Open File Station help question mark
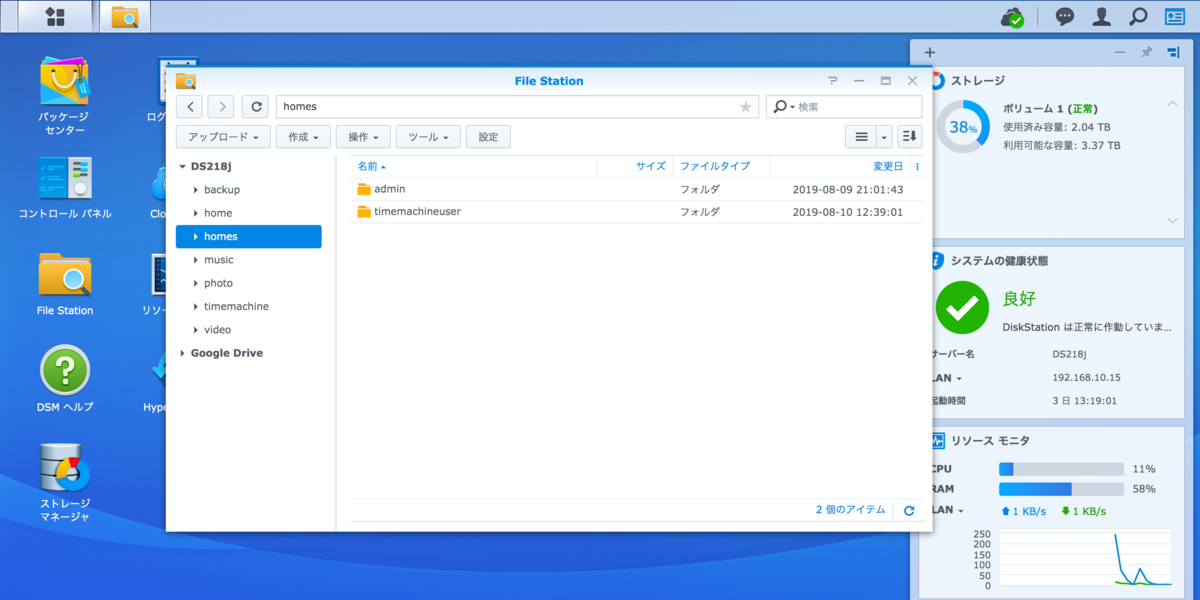 click(x=833, y=81)
